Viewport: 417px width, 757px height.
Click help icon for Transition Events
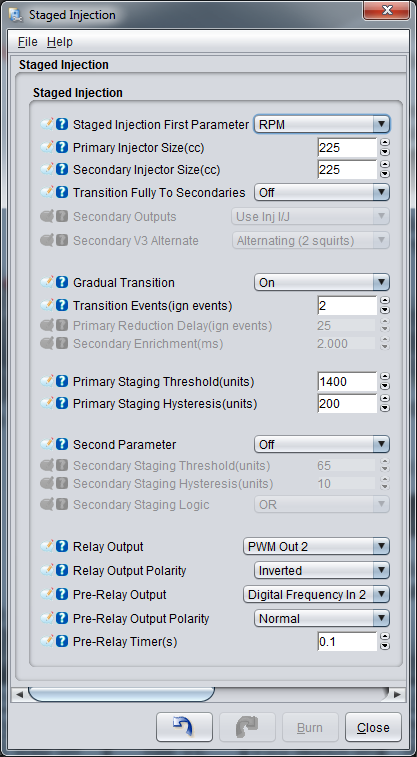61,305
